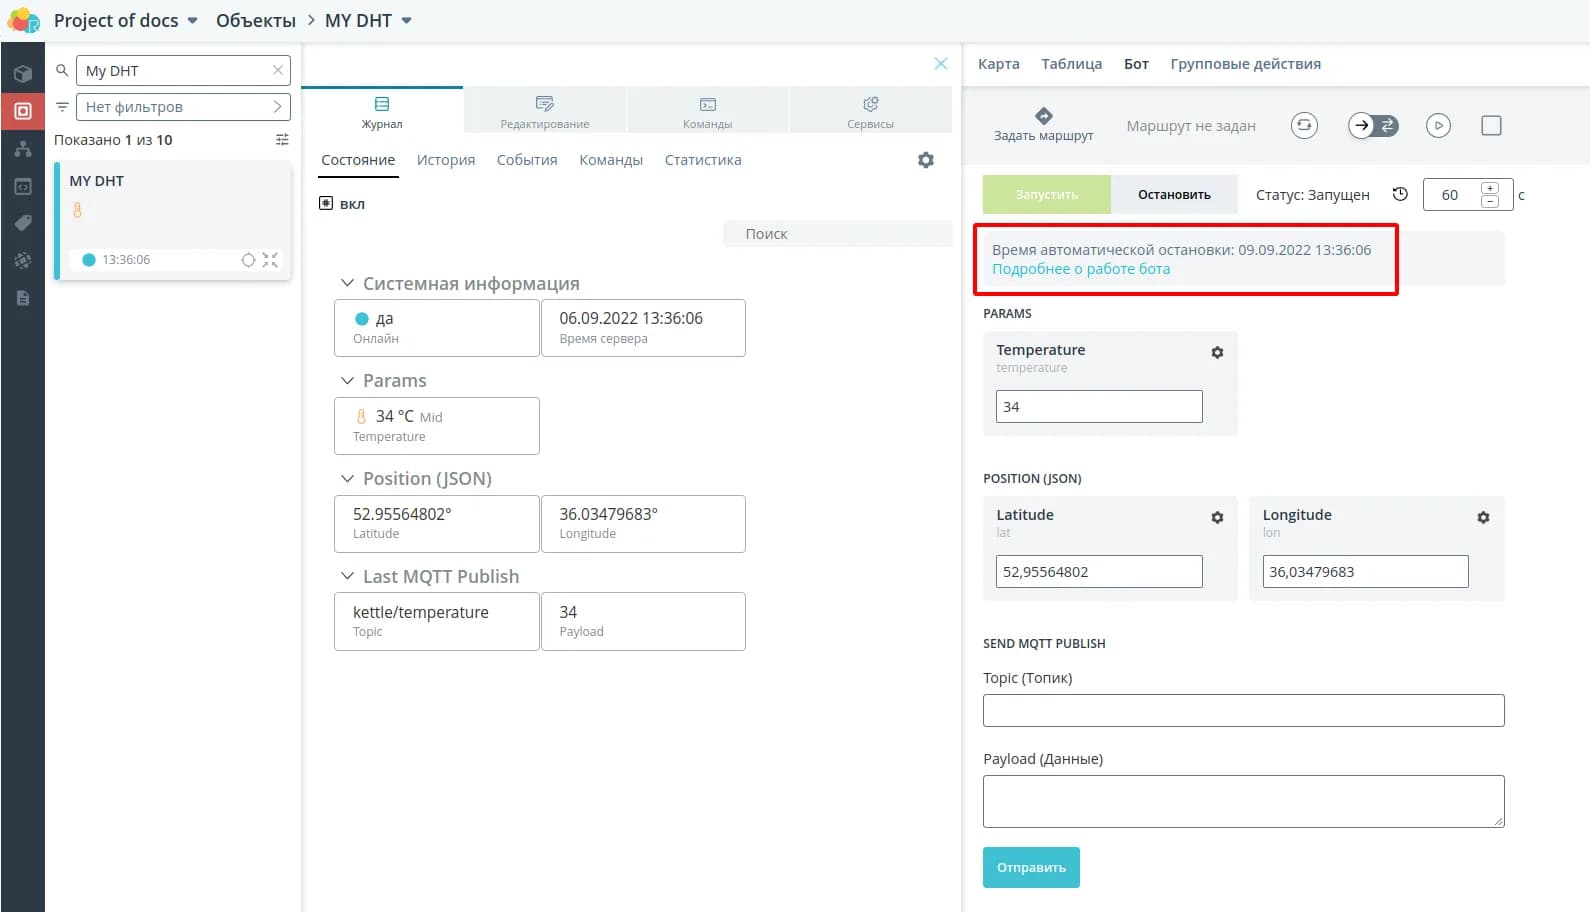
Task: Click the list settings icon beside Показано
Action: coord(282,140)
